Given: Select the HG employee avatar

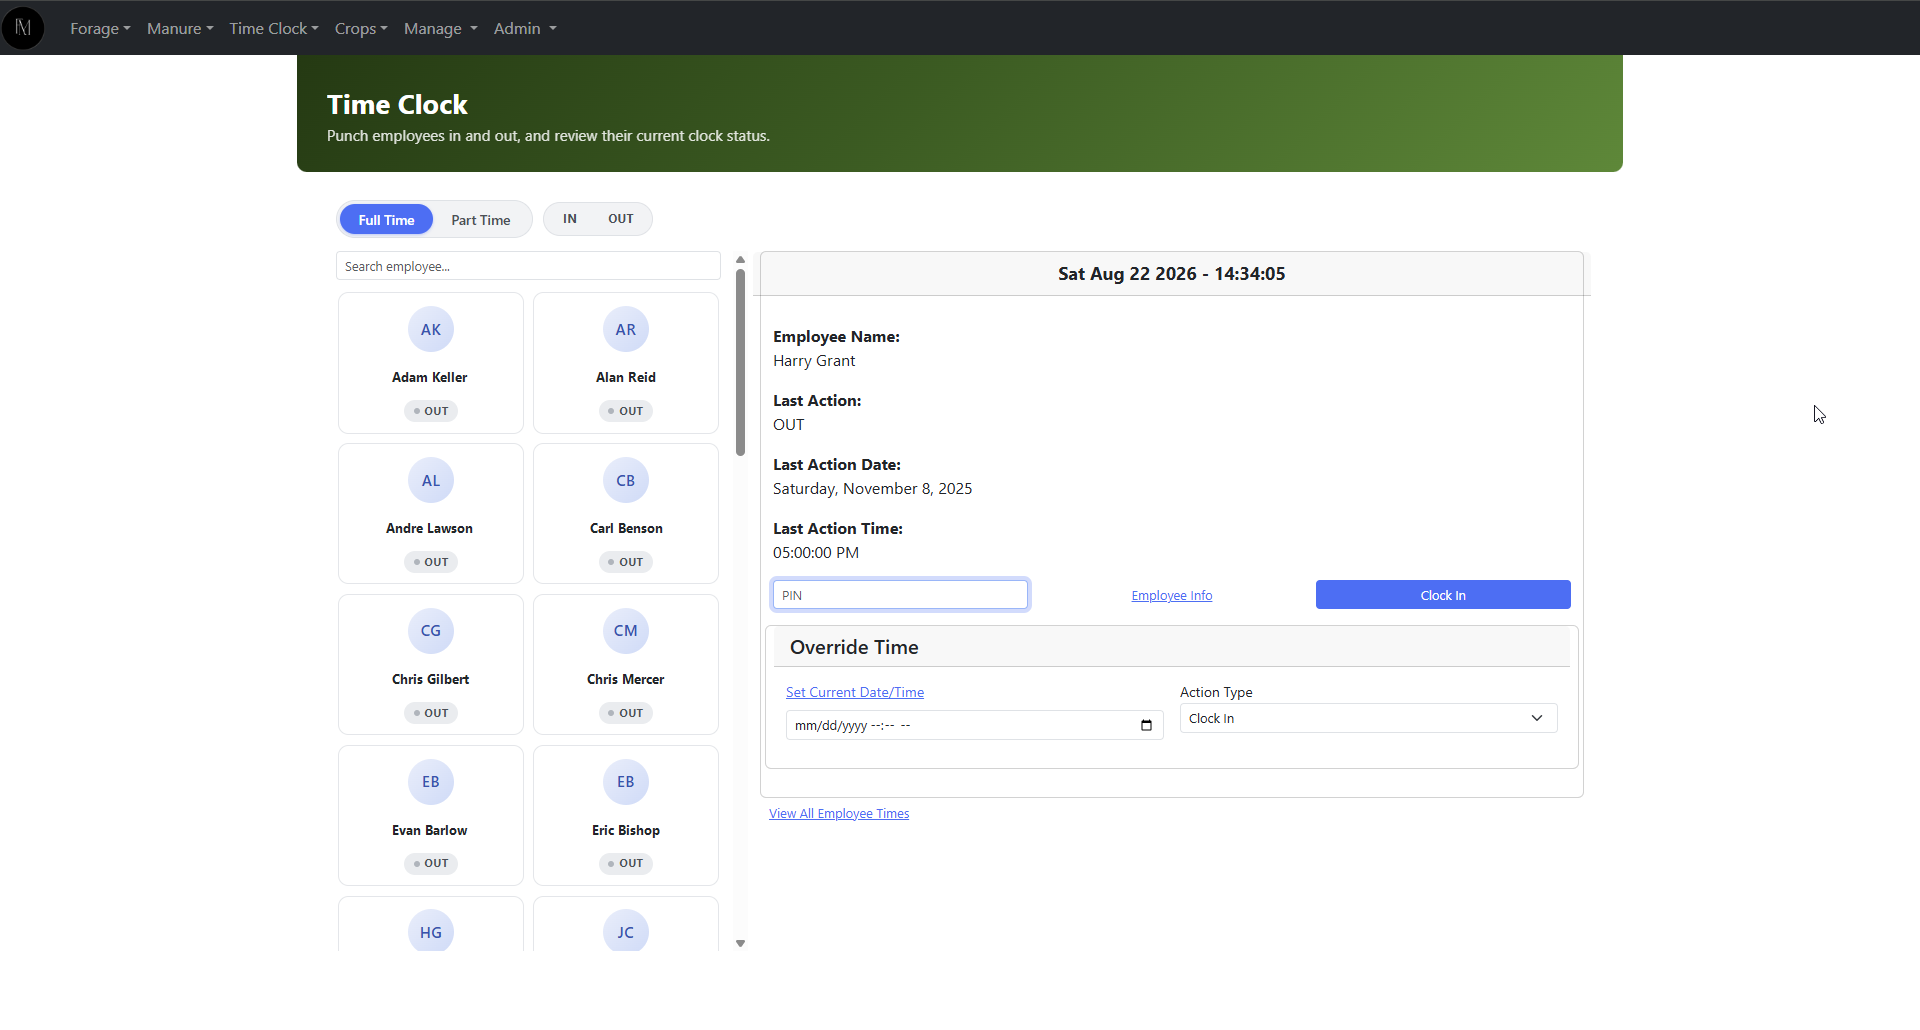Looking at the screenshot, I should tap(431, 931).
